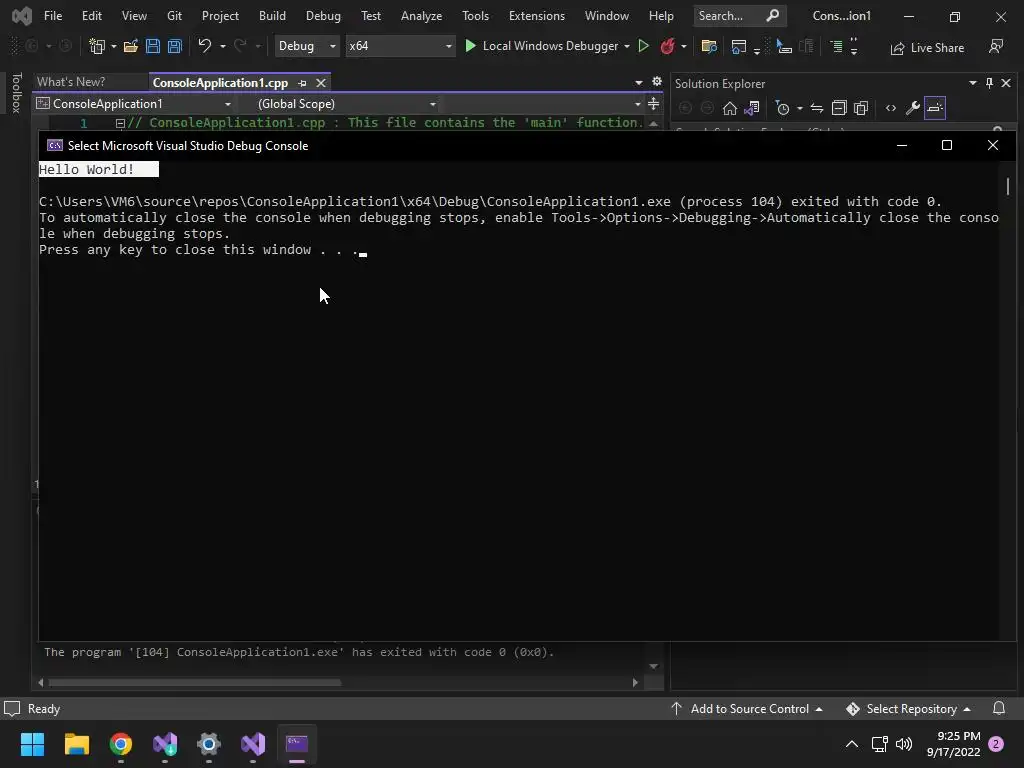Close the ConsoleApplication1.cpp tab
Image resolution: width=1024 pixels, height=768 pixels.
[x=321, y=83]
